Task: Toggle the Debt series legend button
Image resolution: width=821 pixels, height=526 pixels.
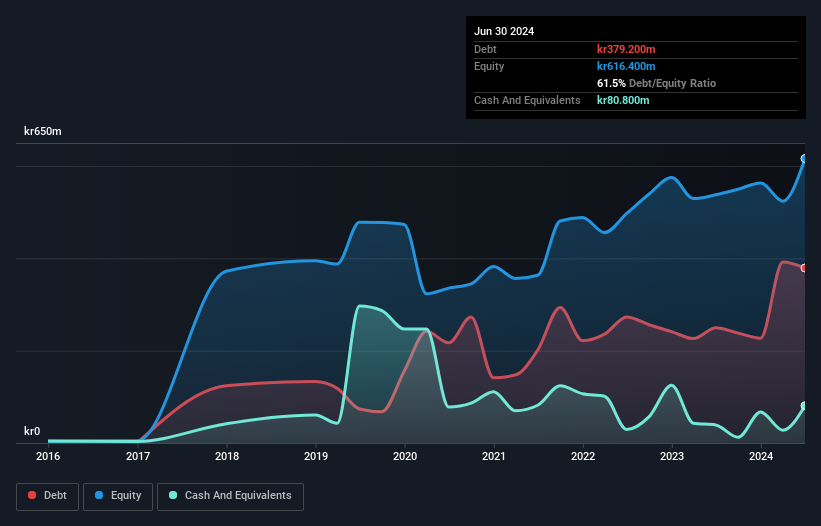Action: coord(48,496)
